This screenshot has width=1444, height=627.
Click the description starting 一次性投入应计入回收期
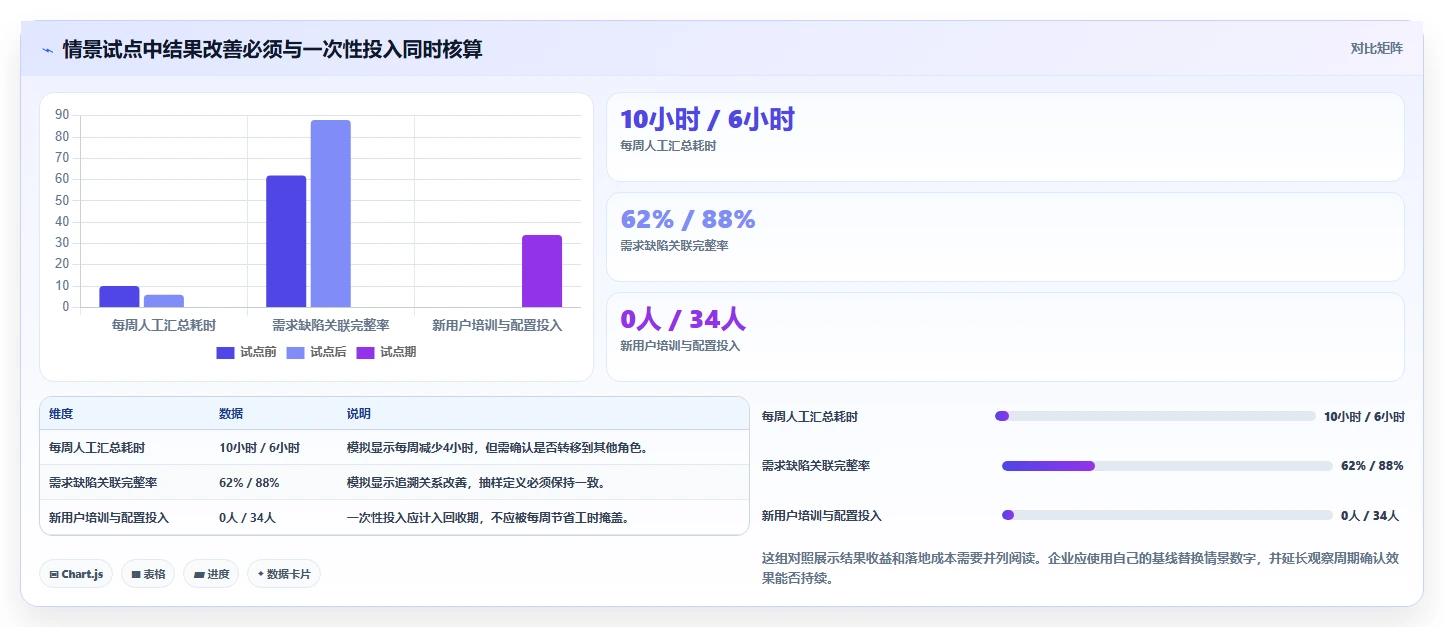click(x=488, y=517)
